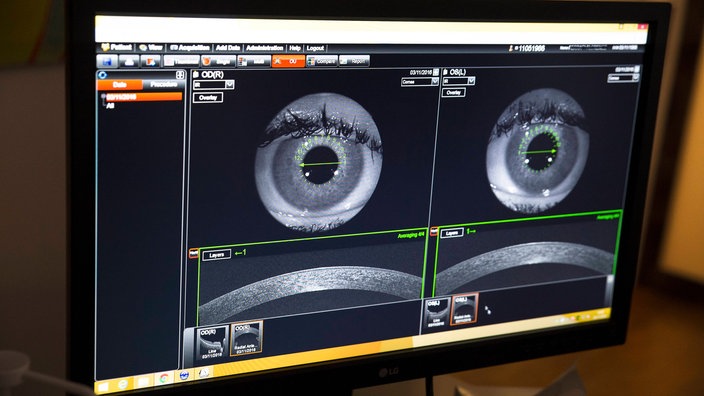Open the OS(L) image type dropdown
The height and width of the screenshot is (396, 704).
459,81
